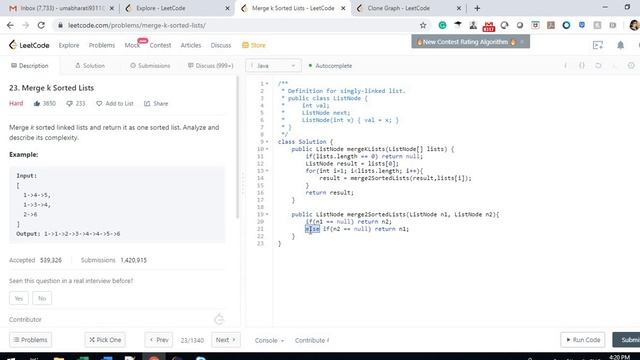
Task: Go forward in browser history
Action: [x=26, y=25]
